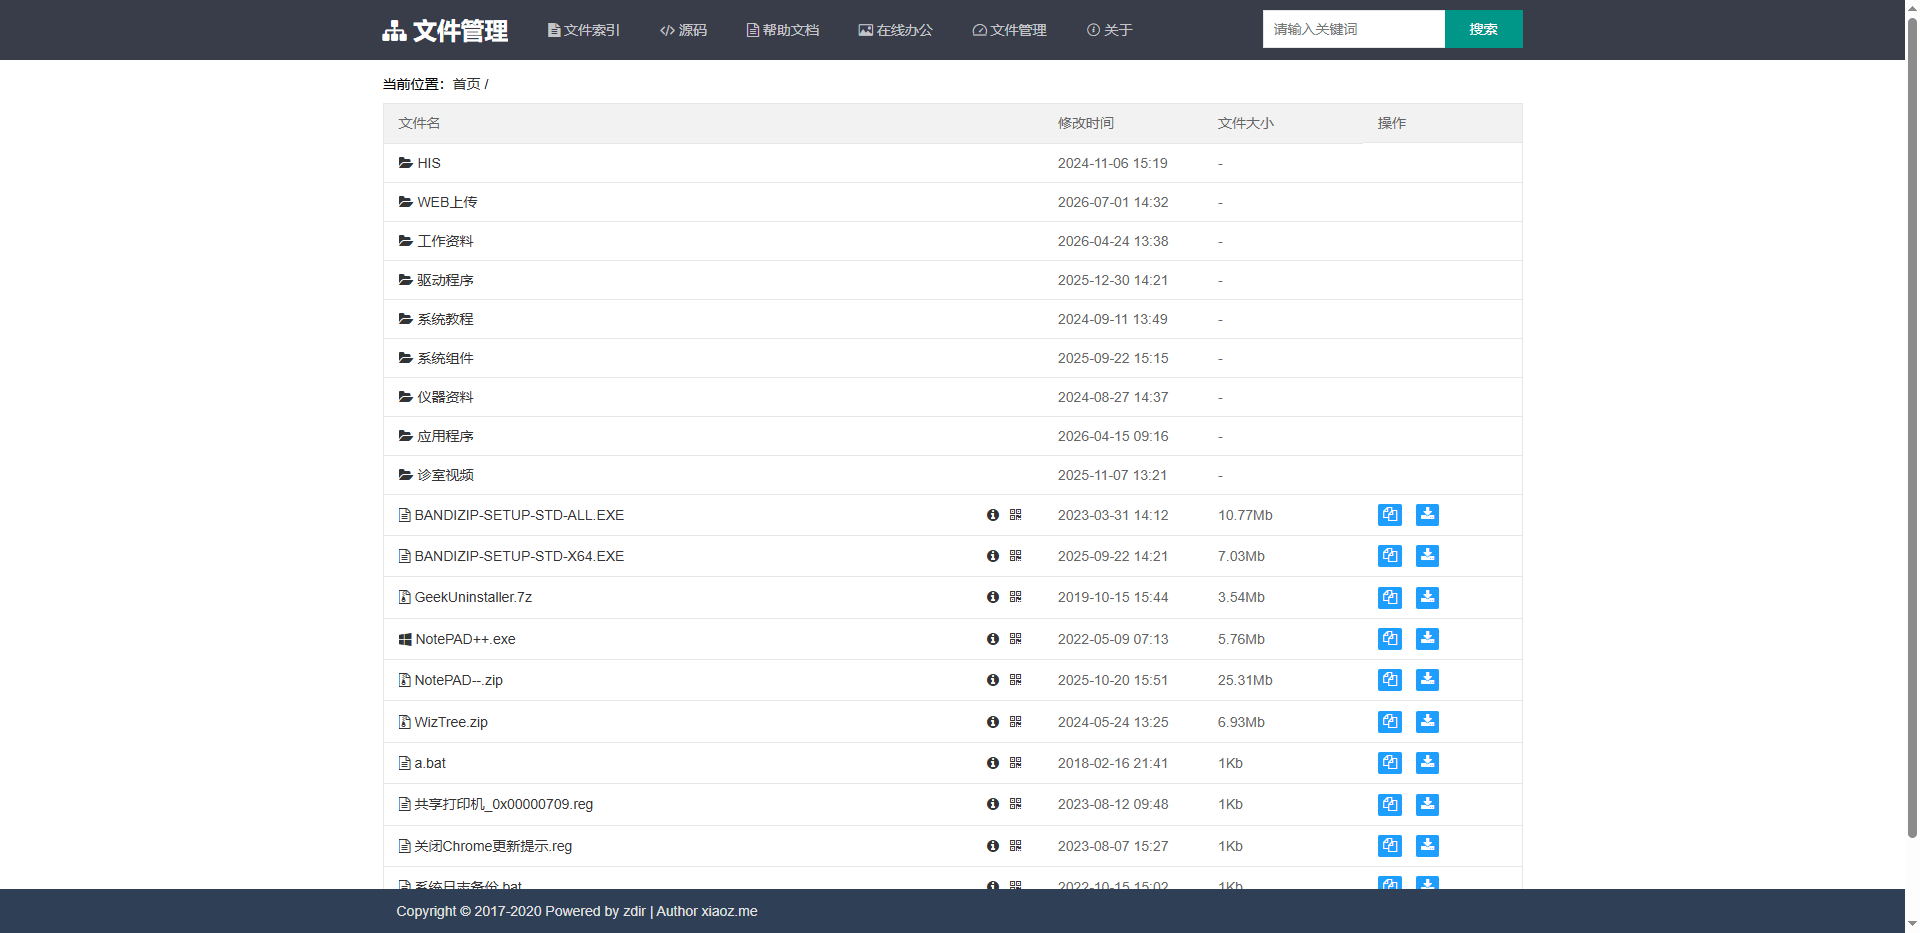Open 帮助文档 in the navigation bar
This screenshot has height=933, width=1920.
pos(783,30)
